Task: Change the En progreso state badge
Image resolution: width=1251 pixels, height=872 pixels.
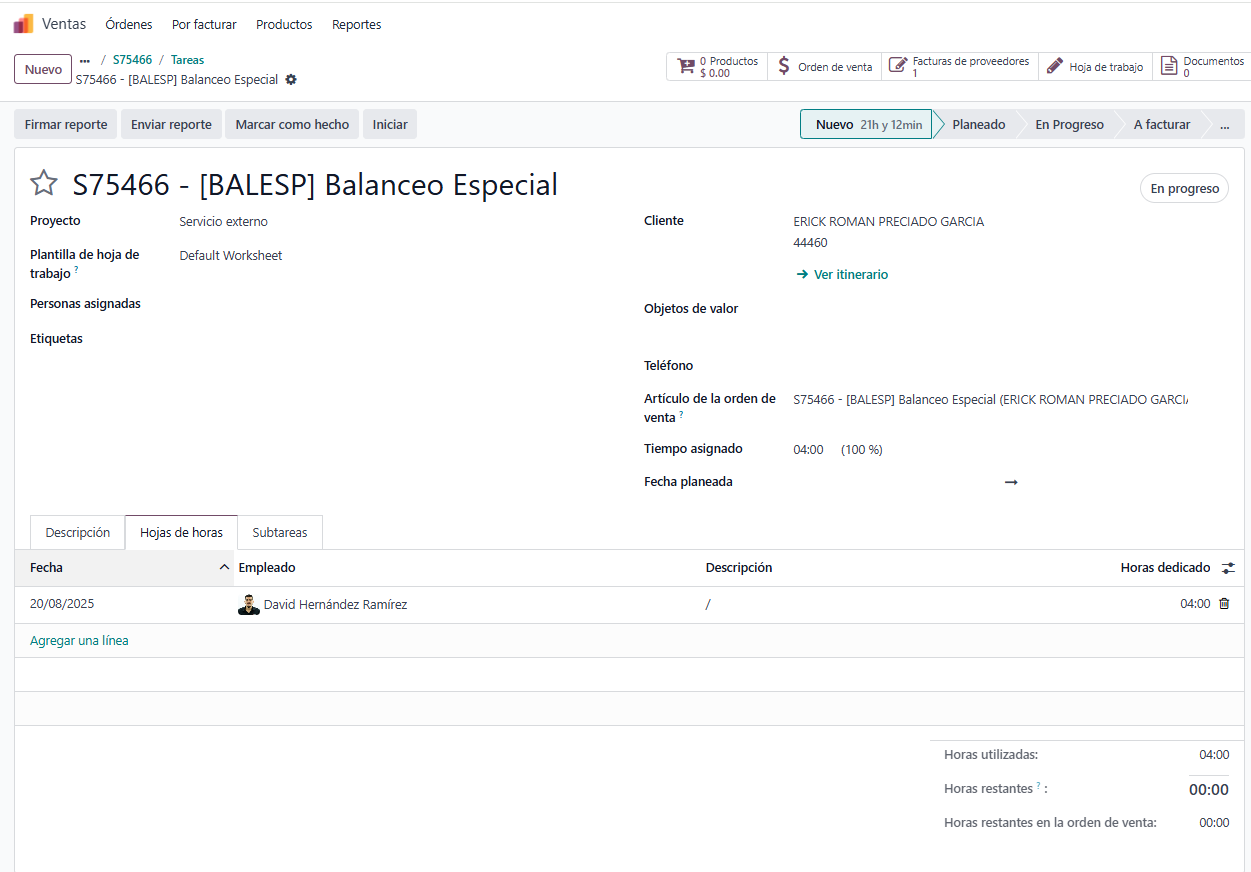Action: click(x=1184, y=189)
